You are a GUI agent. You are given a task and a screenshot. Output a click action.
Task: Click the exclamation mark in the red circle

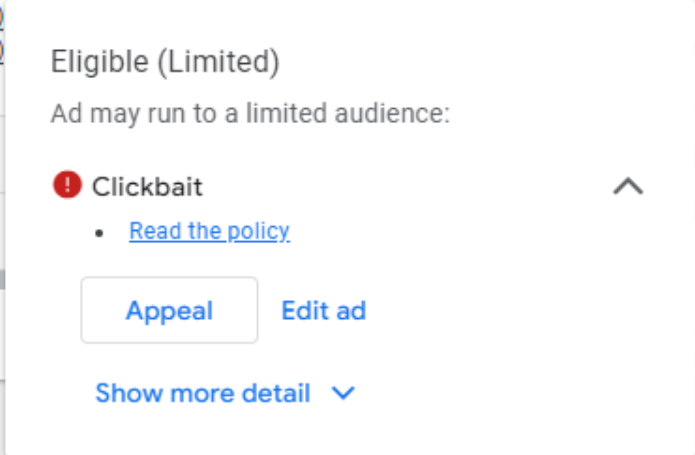pos(67,185)
